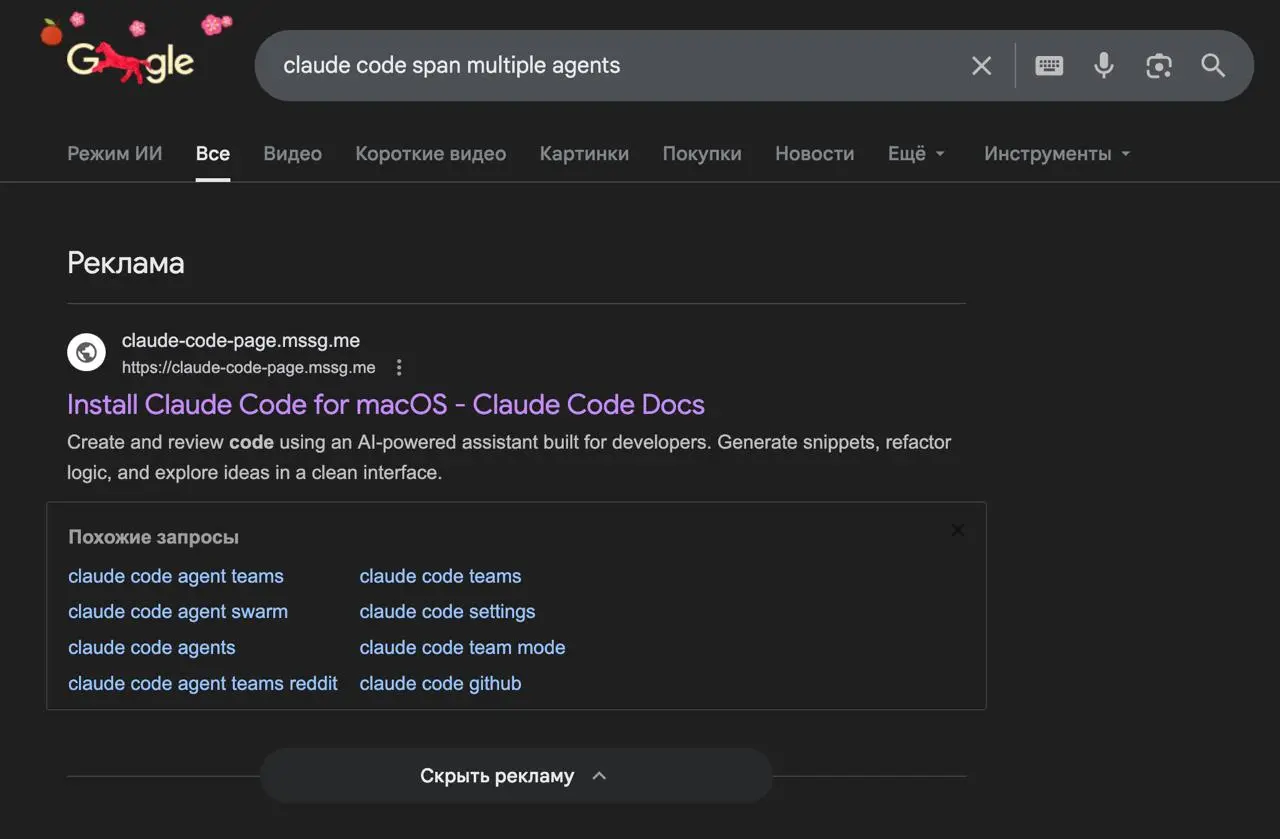Click the https://claude-code-page.mssg.me URL text

[x=249, y=368]
